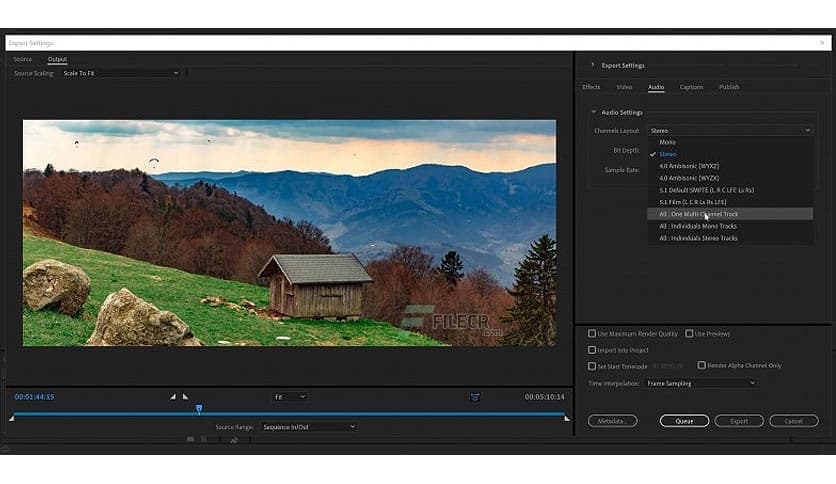Screen dimensions: 836x484
Task: Click the blue playhead marker on timeline
Action: point(199,408)
